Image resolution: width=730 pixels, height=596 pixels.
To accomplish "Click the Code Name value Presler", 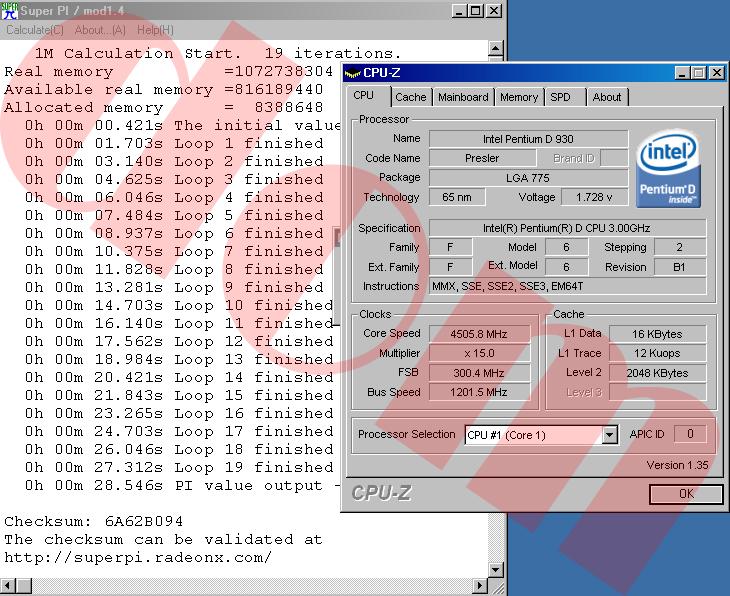I will [x=482, y=158].
